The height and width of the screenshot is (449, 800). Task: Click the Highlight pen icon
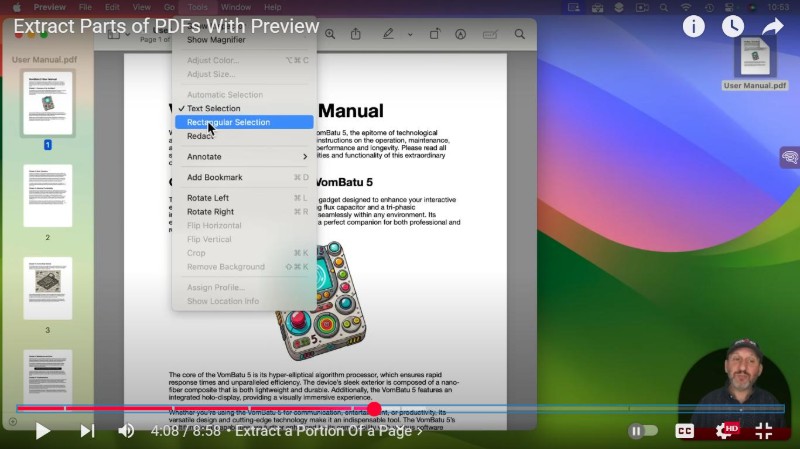[x=388, y=34]
